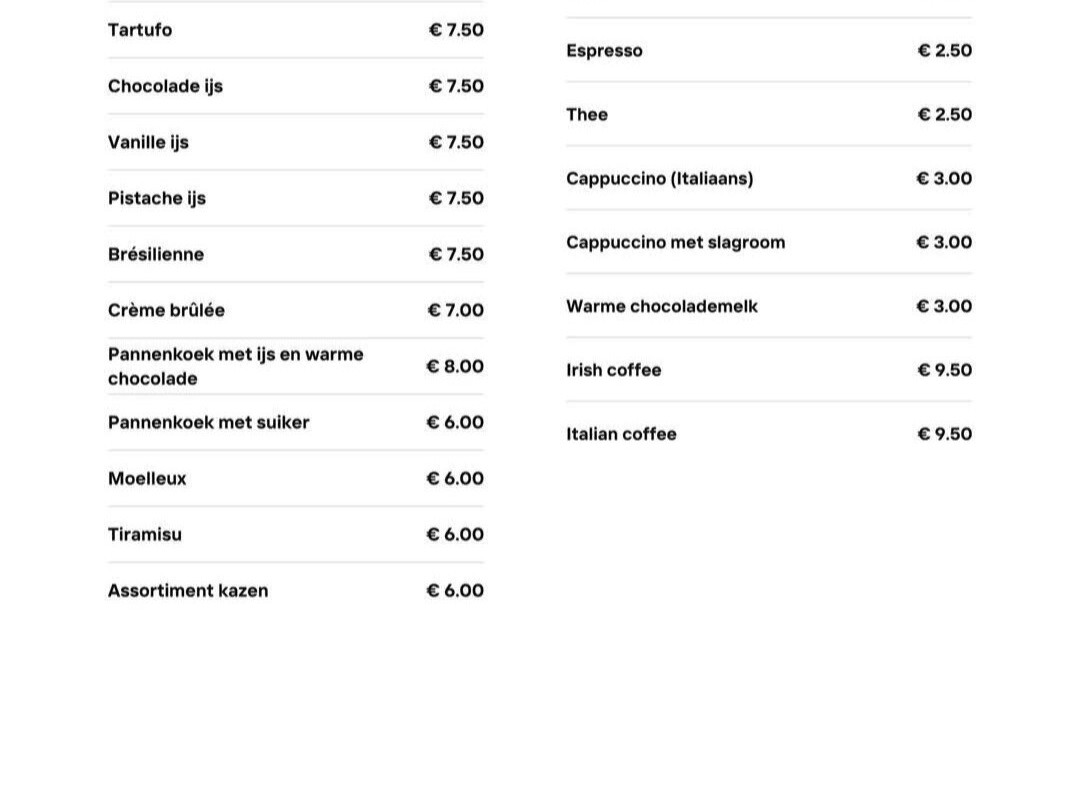
Task: Click the Pannenkoek met suiker entry
Action: [209, 422]
